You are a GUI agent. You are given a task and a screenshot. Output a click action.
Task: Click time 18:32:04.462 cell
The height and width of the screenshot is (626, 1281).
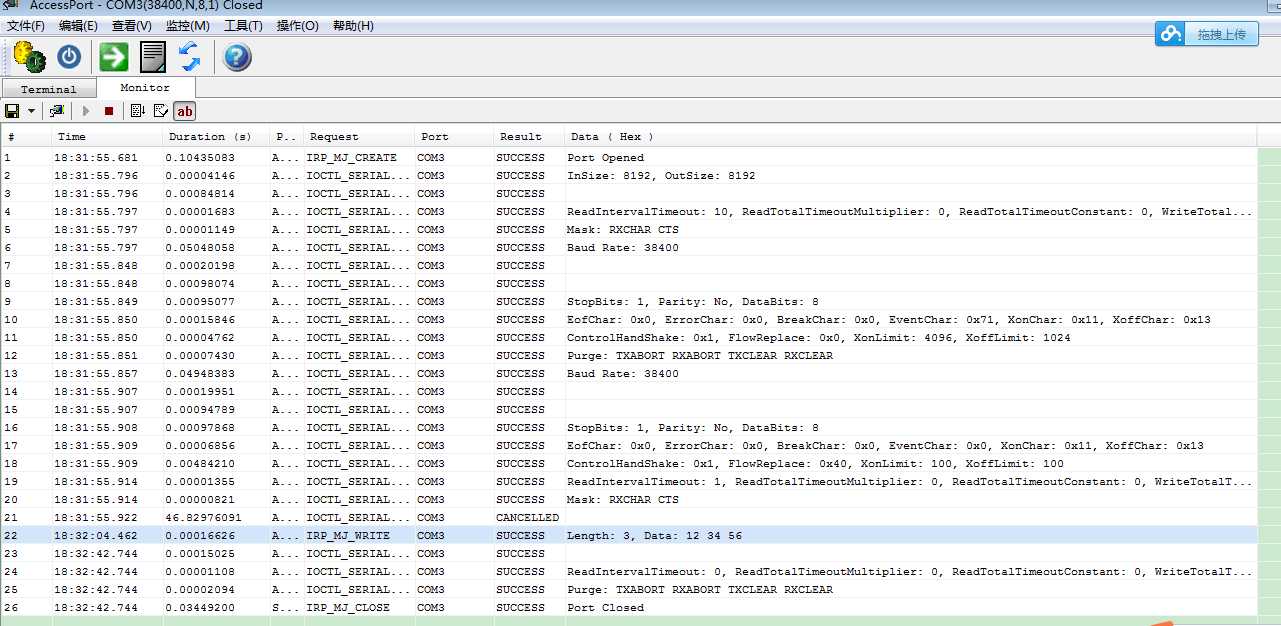(x=96, y=536)
